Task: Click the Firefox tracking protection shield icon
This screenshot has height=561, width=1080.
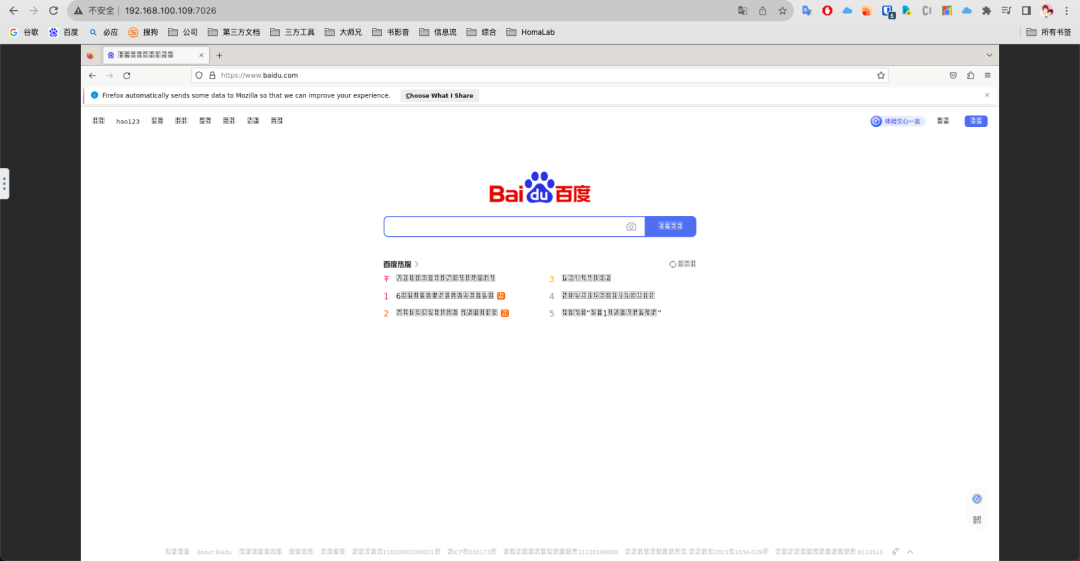Action: pos(199,75)
